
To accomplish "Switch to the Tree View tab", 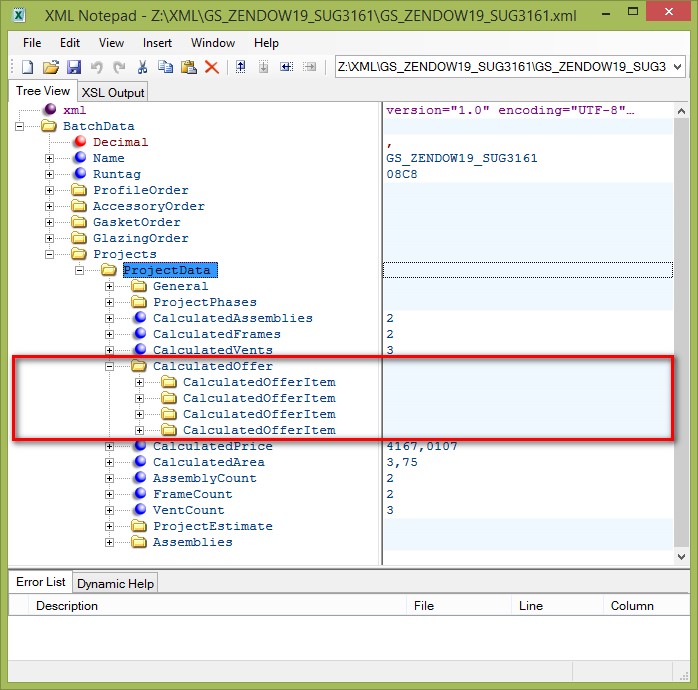I will [43, 91].
